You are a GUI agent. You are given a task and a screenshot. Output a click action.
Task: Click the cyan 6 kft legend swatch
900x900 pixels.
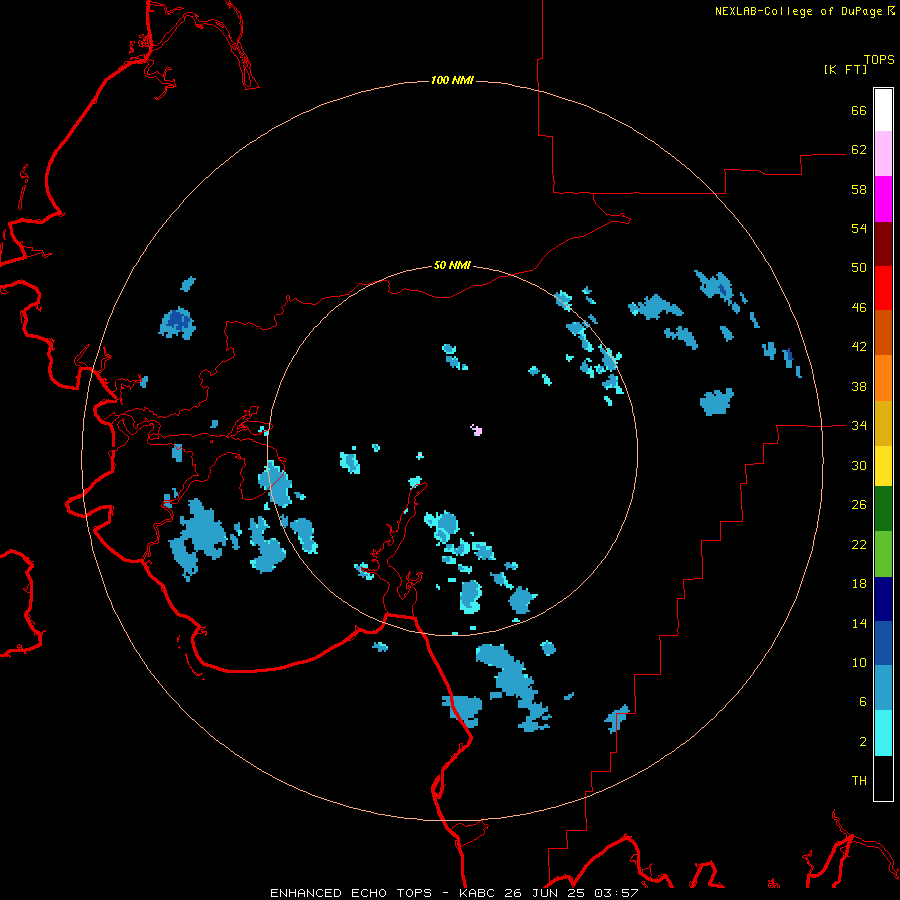[883, 733]
